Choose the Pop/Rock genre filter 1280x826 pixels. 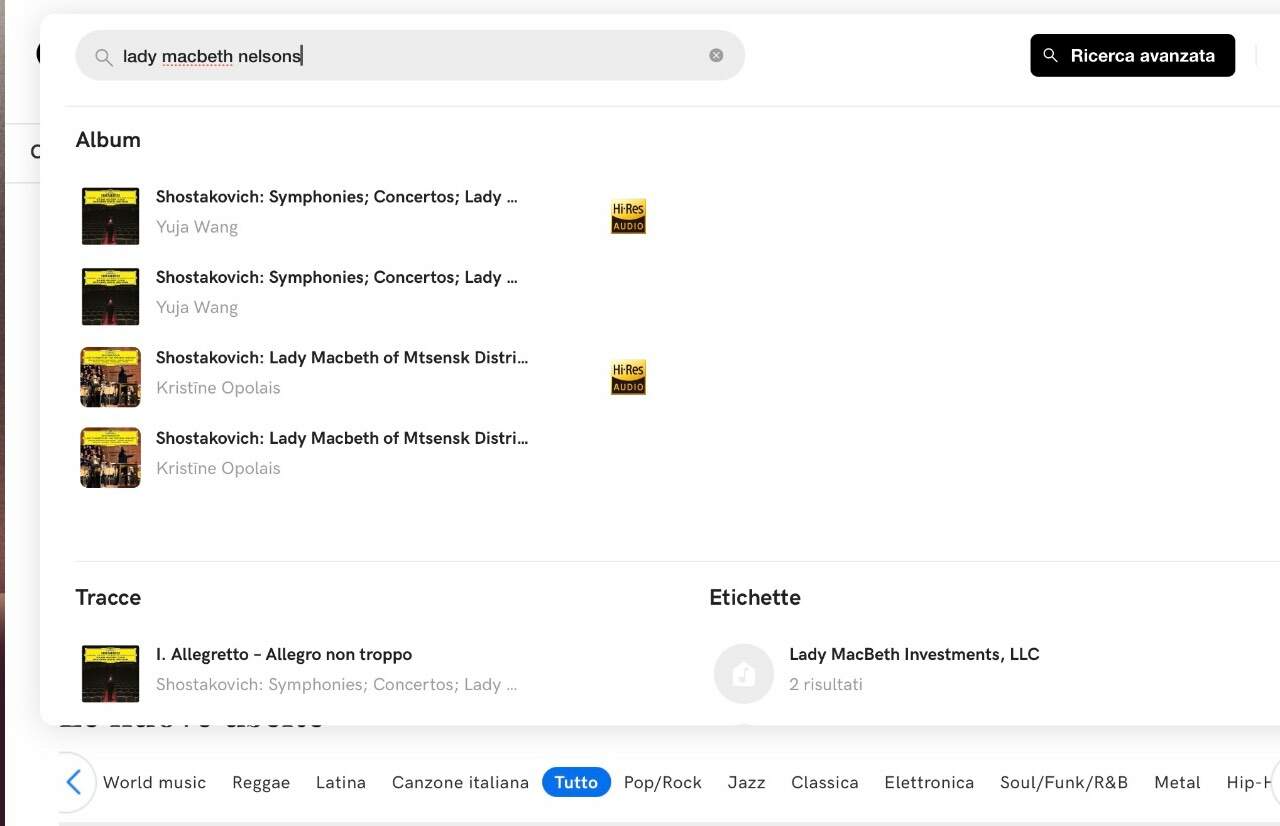pyautogui.click(x=662, y=782)
